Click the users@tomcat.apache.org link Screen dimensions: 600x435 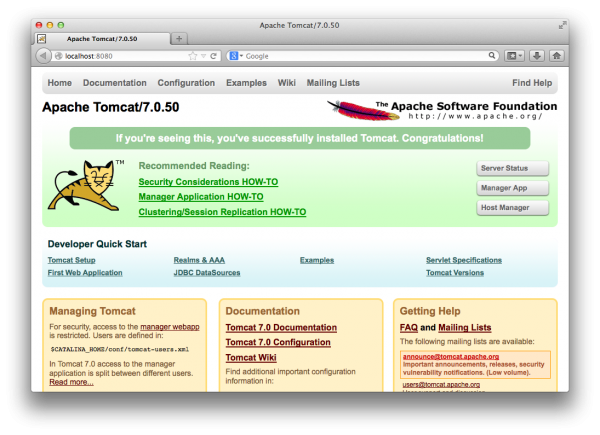click(441, 384)
